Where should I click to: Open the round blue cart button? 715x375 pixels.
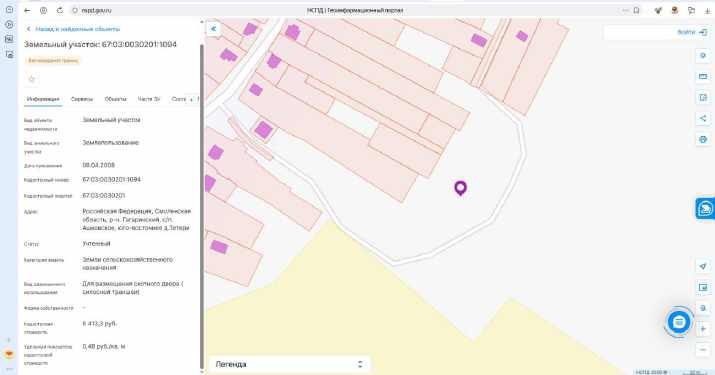679,322
